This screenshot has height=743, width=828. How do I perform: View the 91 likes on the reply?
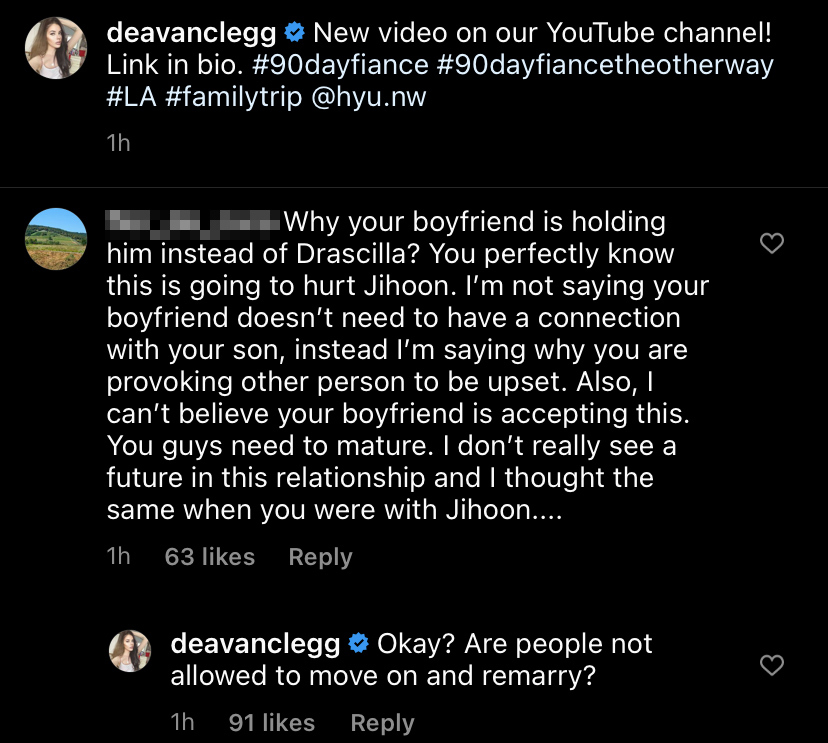(271, 722)
